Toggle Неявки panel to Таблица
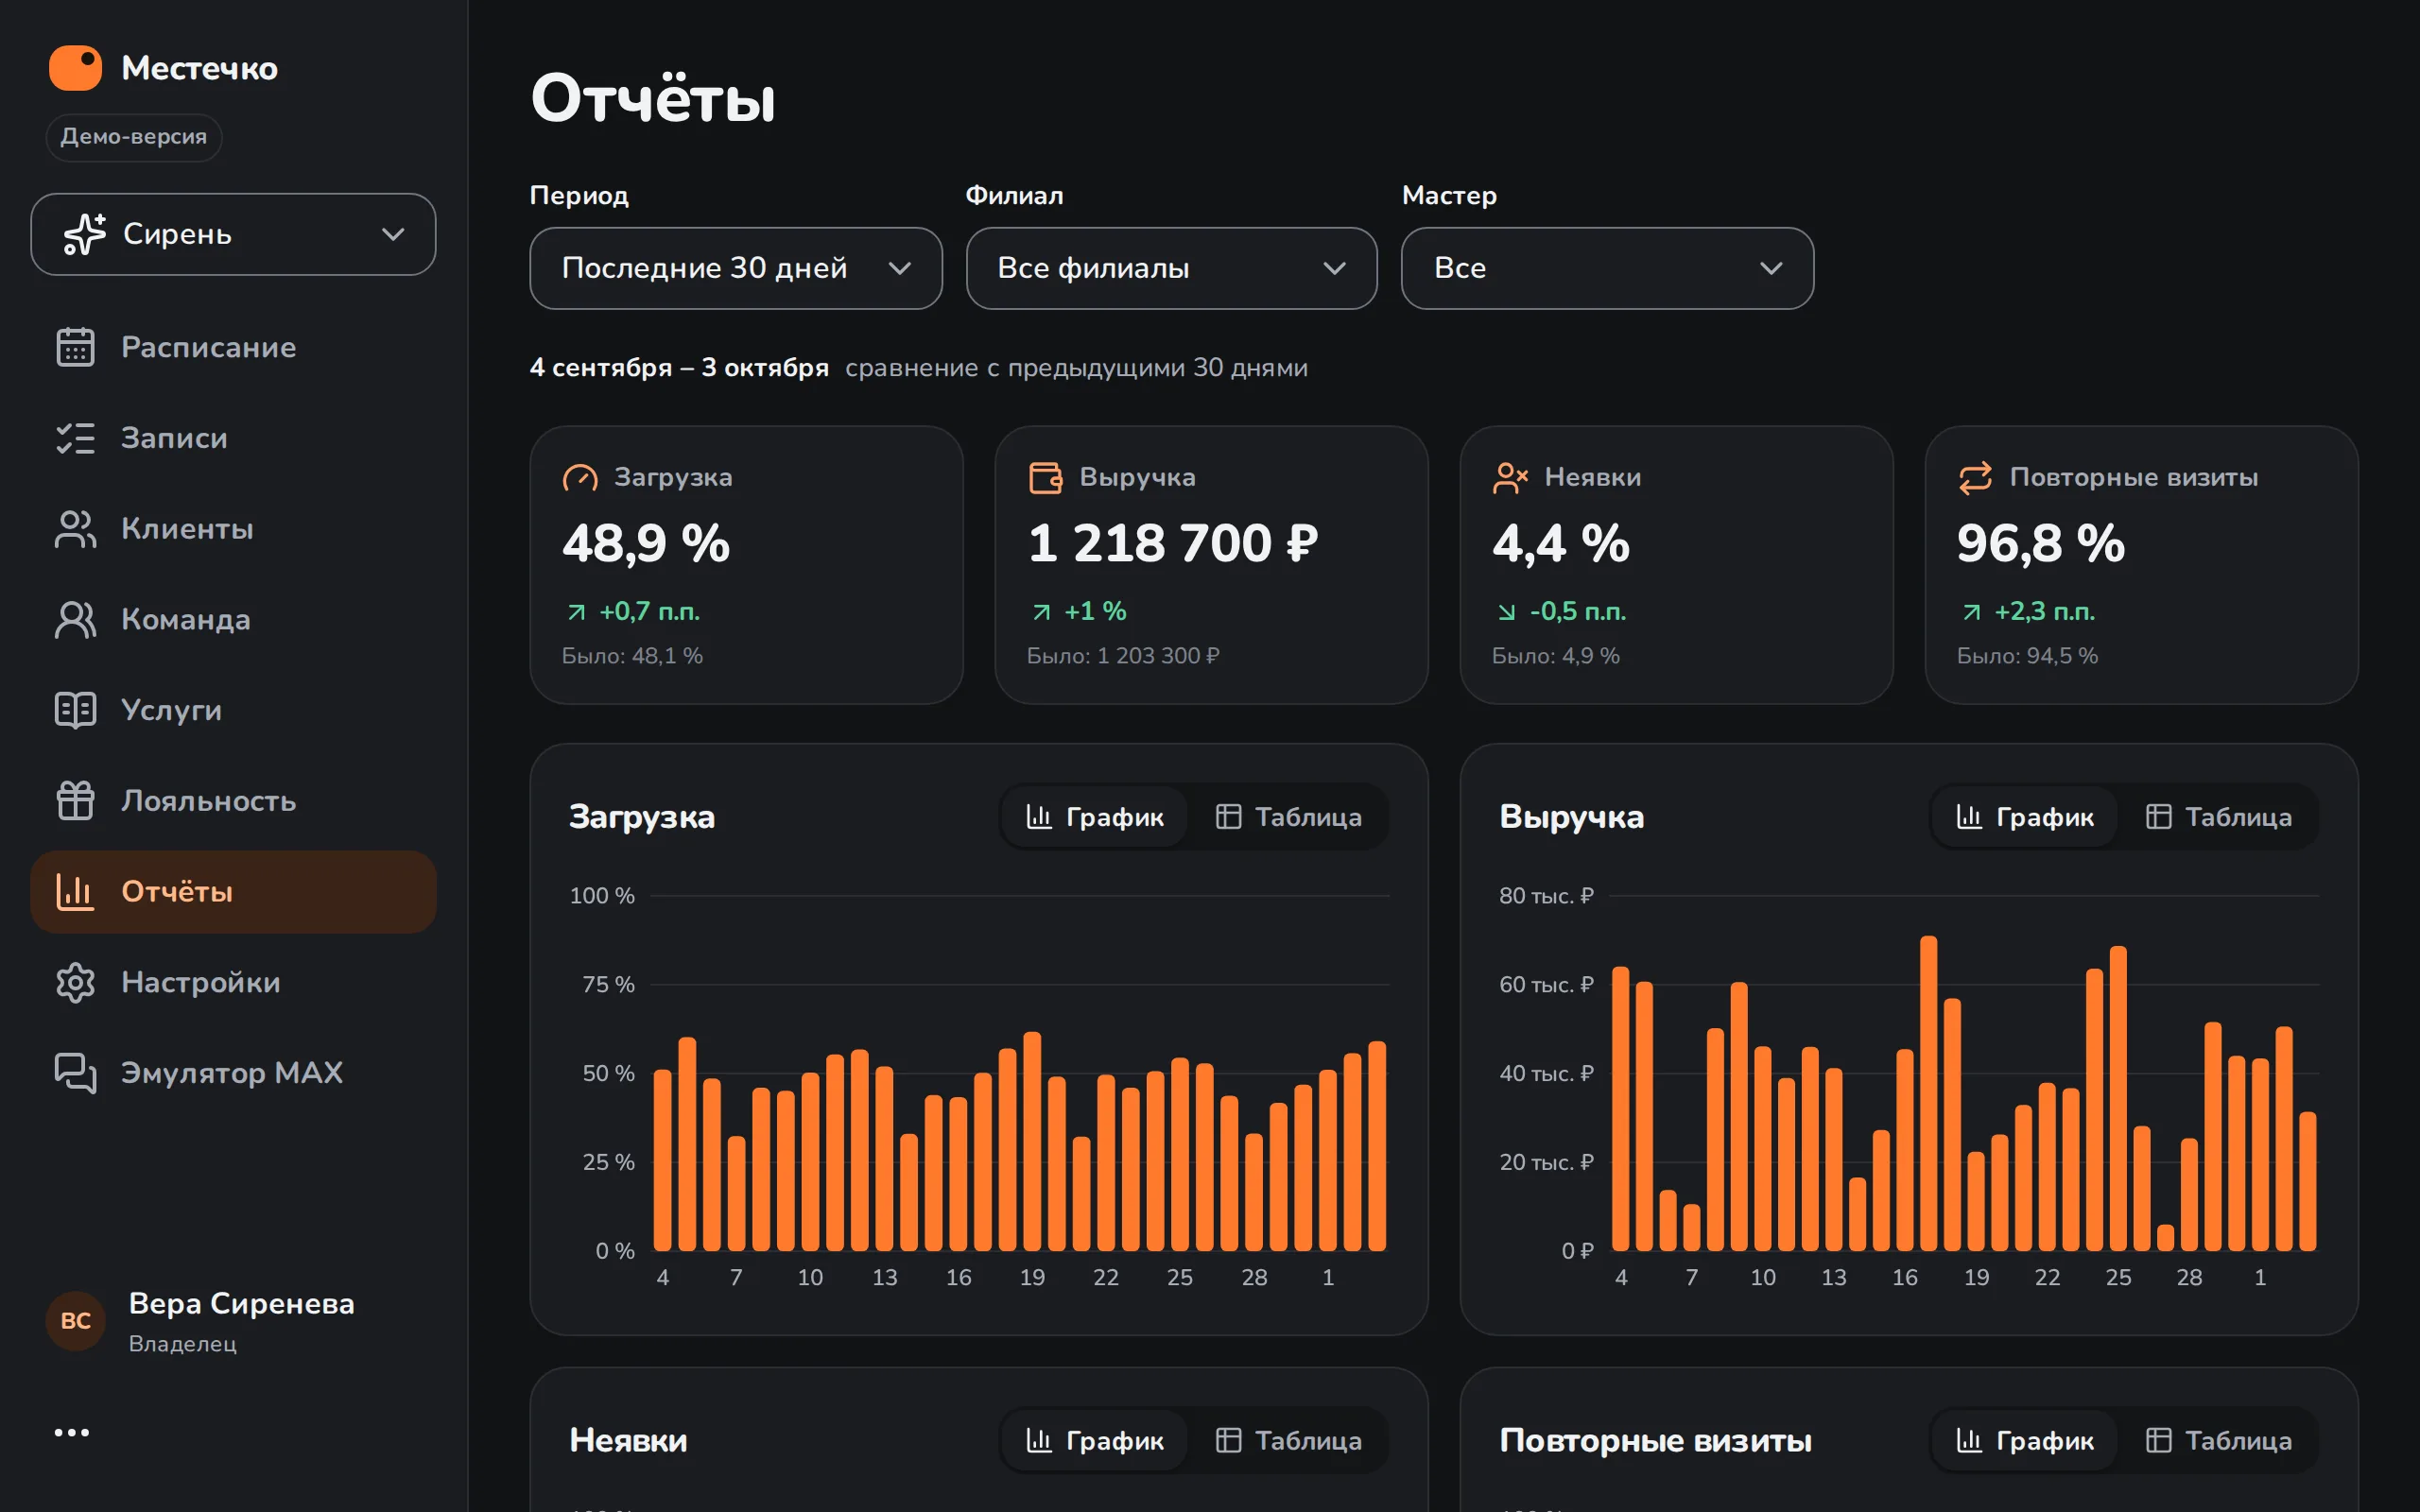The image size is (2420, 1512). (x=1289, y=1440)
